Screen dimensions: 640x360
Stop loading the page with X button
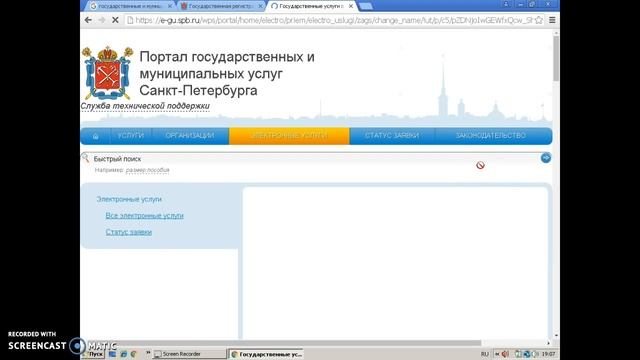coord(115,20)
